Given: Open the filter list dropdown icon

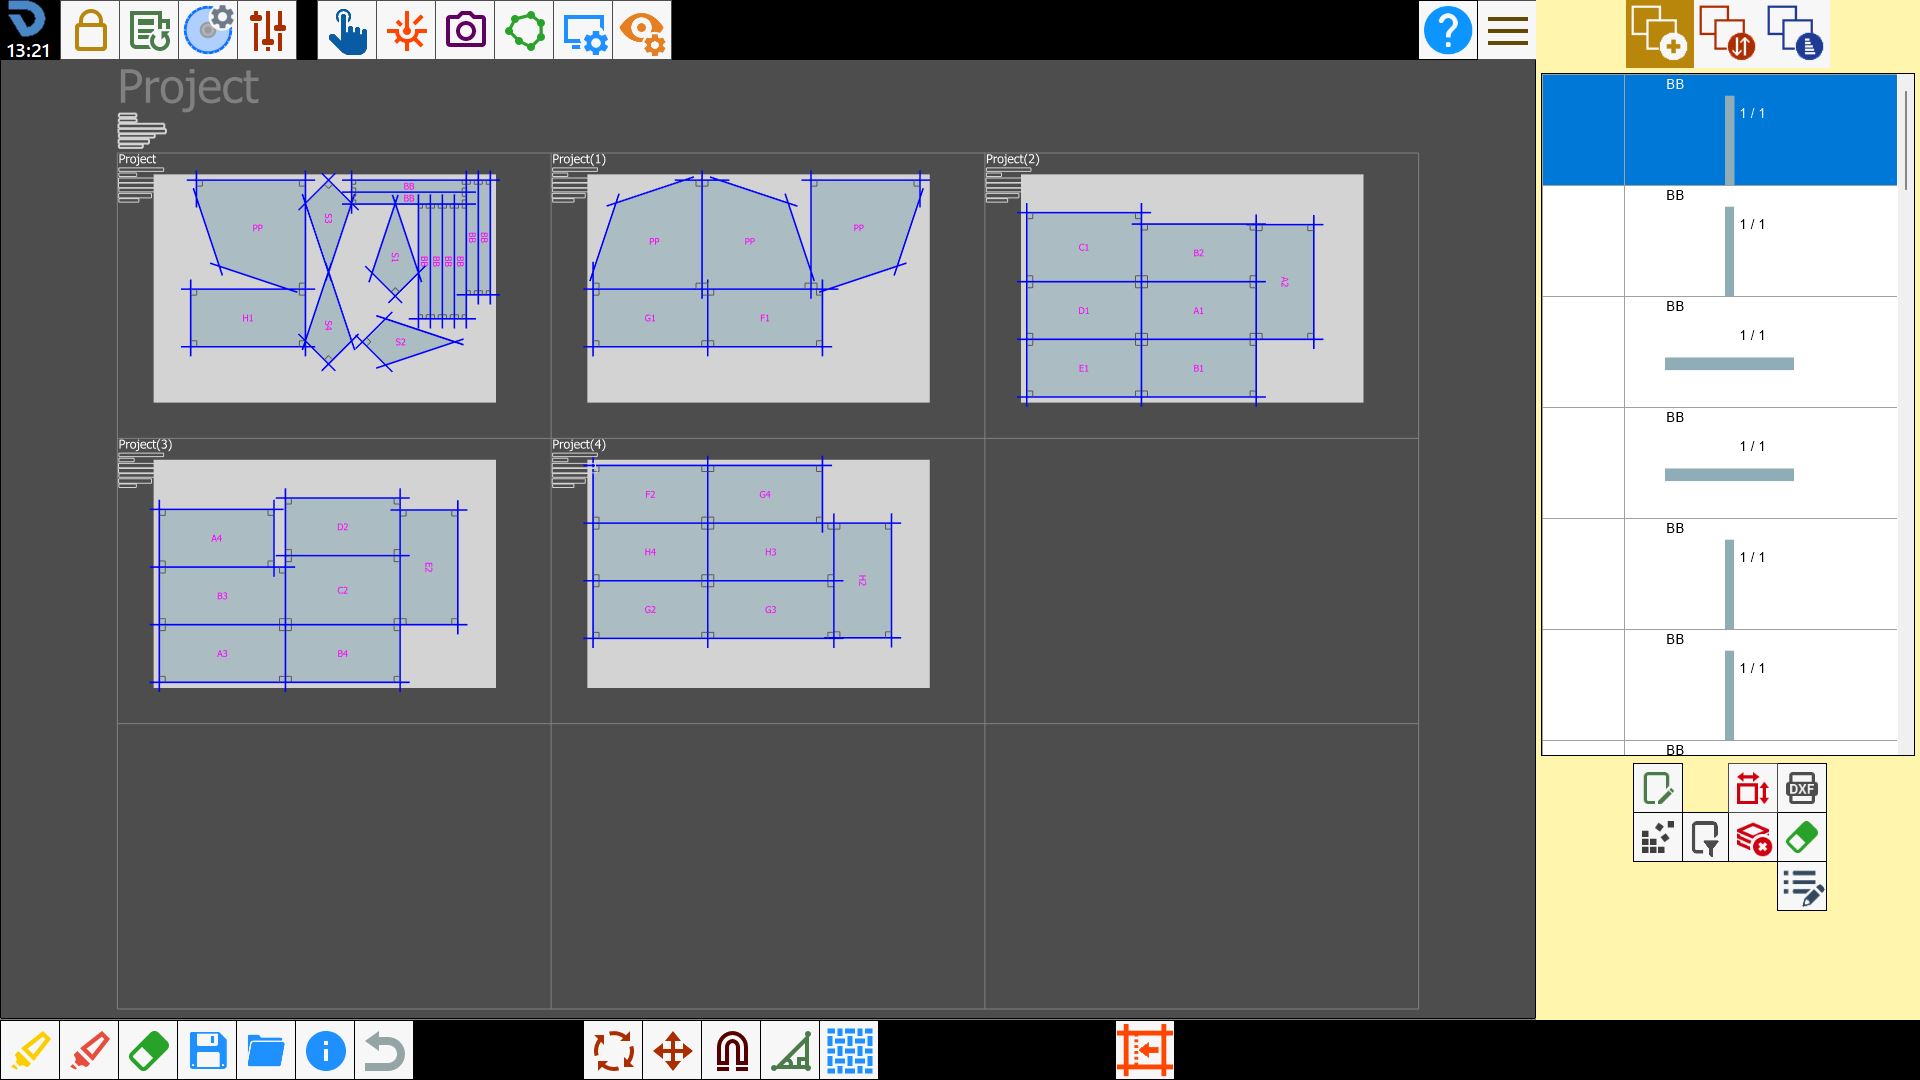Looking at the screenshot, I should tap(1706, 837).
